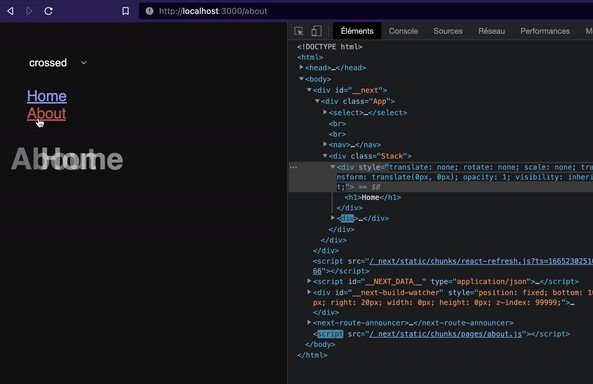Open the react-refresh.js script link

pyautogui.click(x=481, y=261)
